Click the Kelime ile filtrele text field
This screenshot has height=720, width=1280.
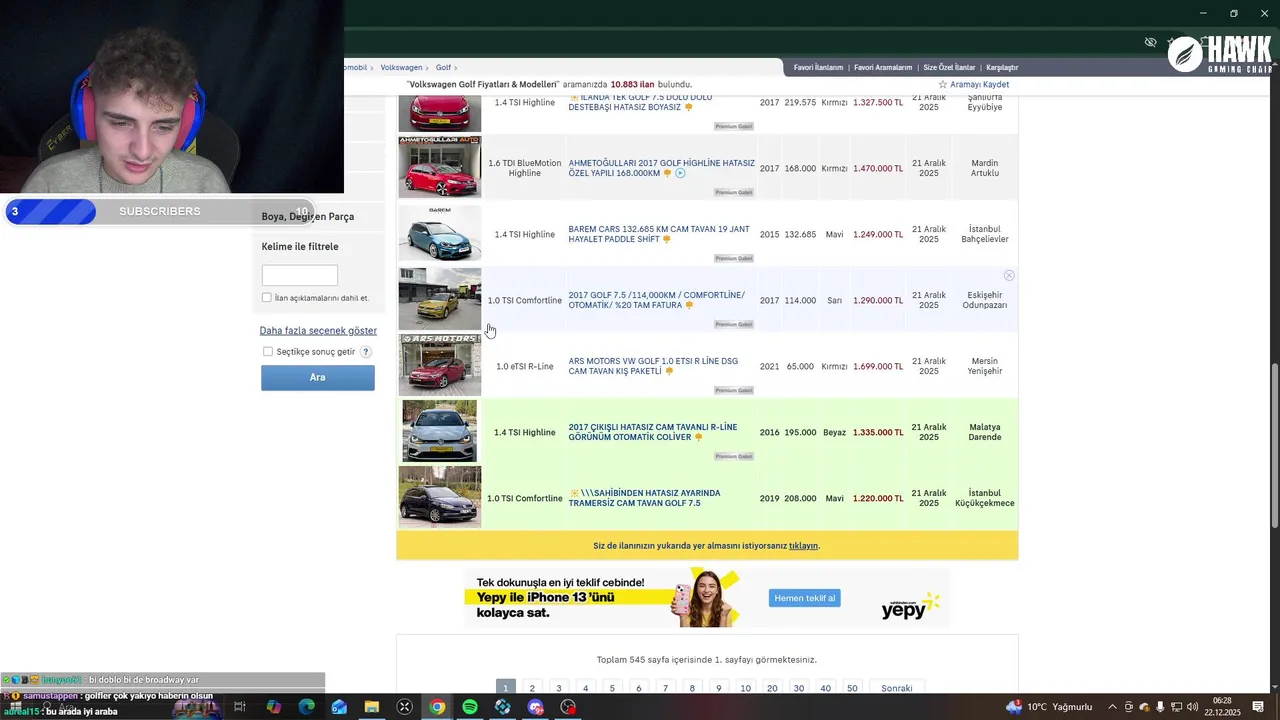(300, 275)
